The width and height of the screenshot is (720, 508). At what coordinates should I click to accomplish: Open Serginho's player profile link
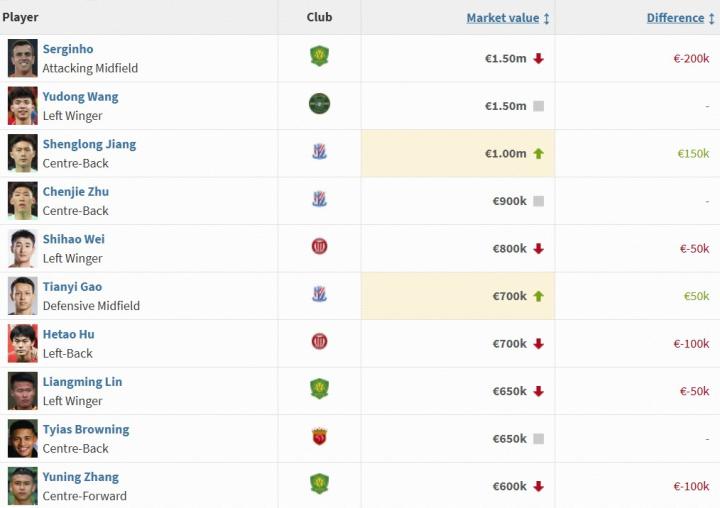click(x=68, y=49)
